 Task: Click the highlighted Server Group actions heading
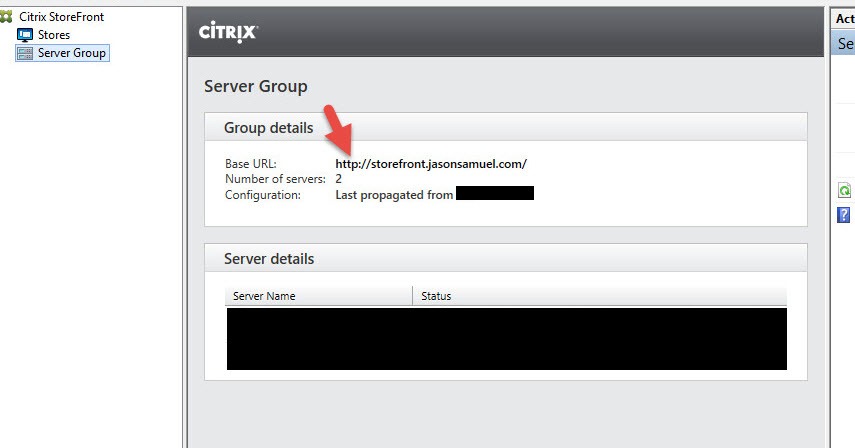[845, 44]
